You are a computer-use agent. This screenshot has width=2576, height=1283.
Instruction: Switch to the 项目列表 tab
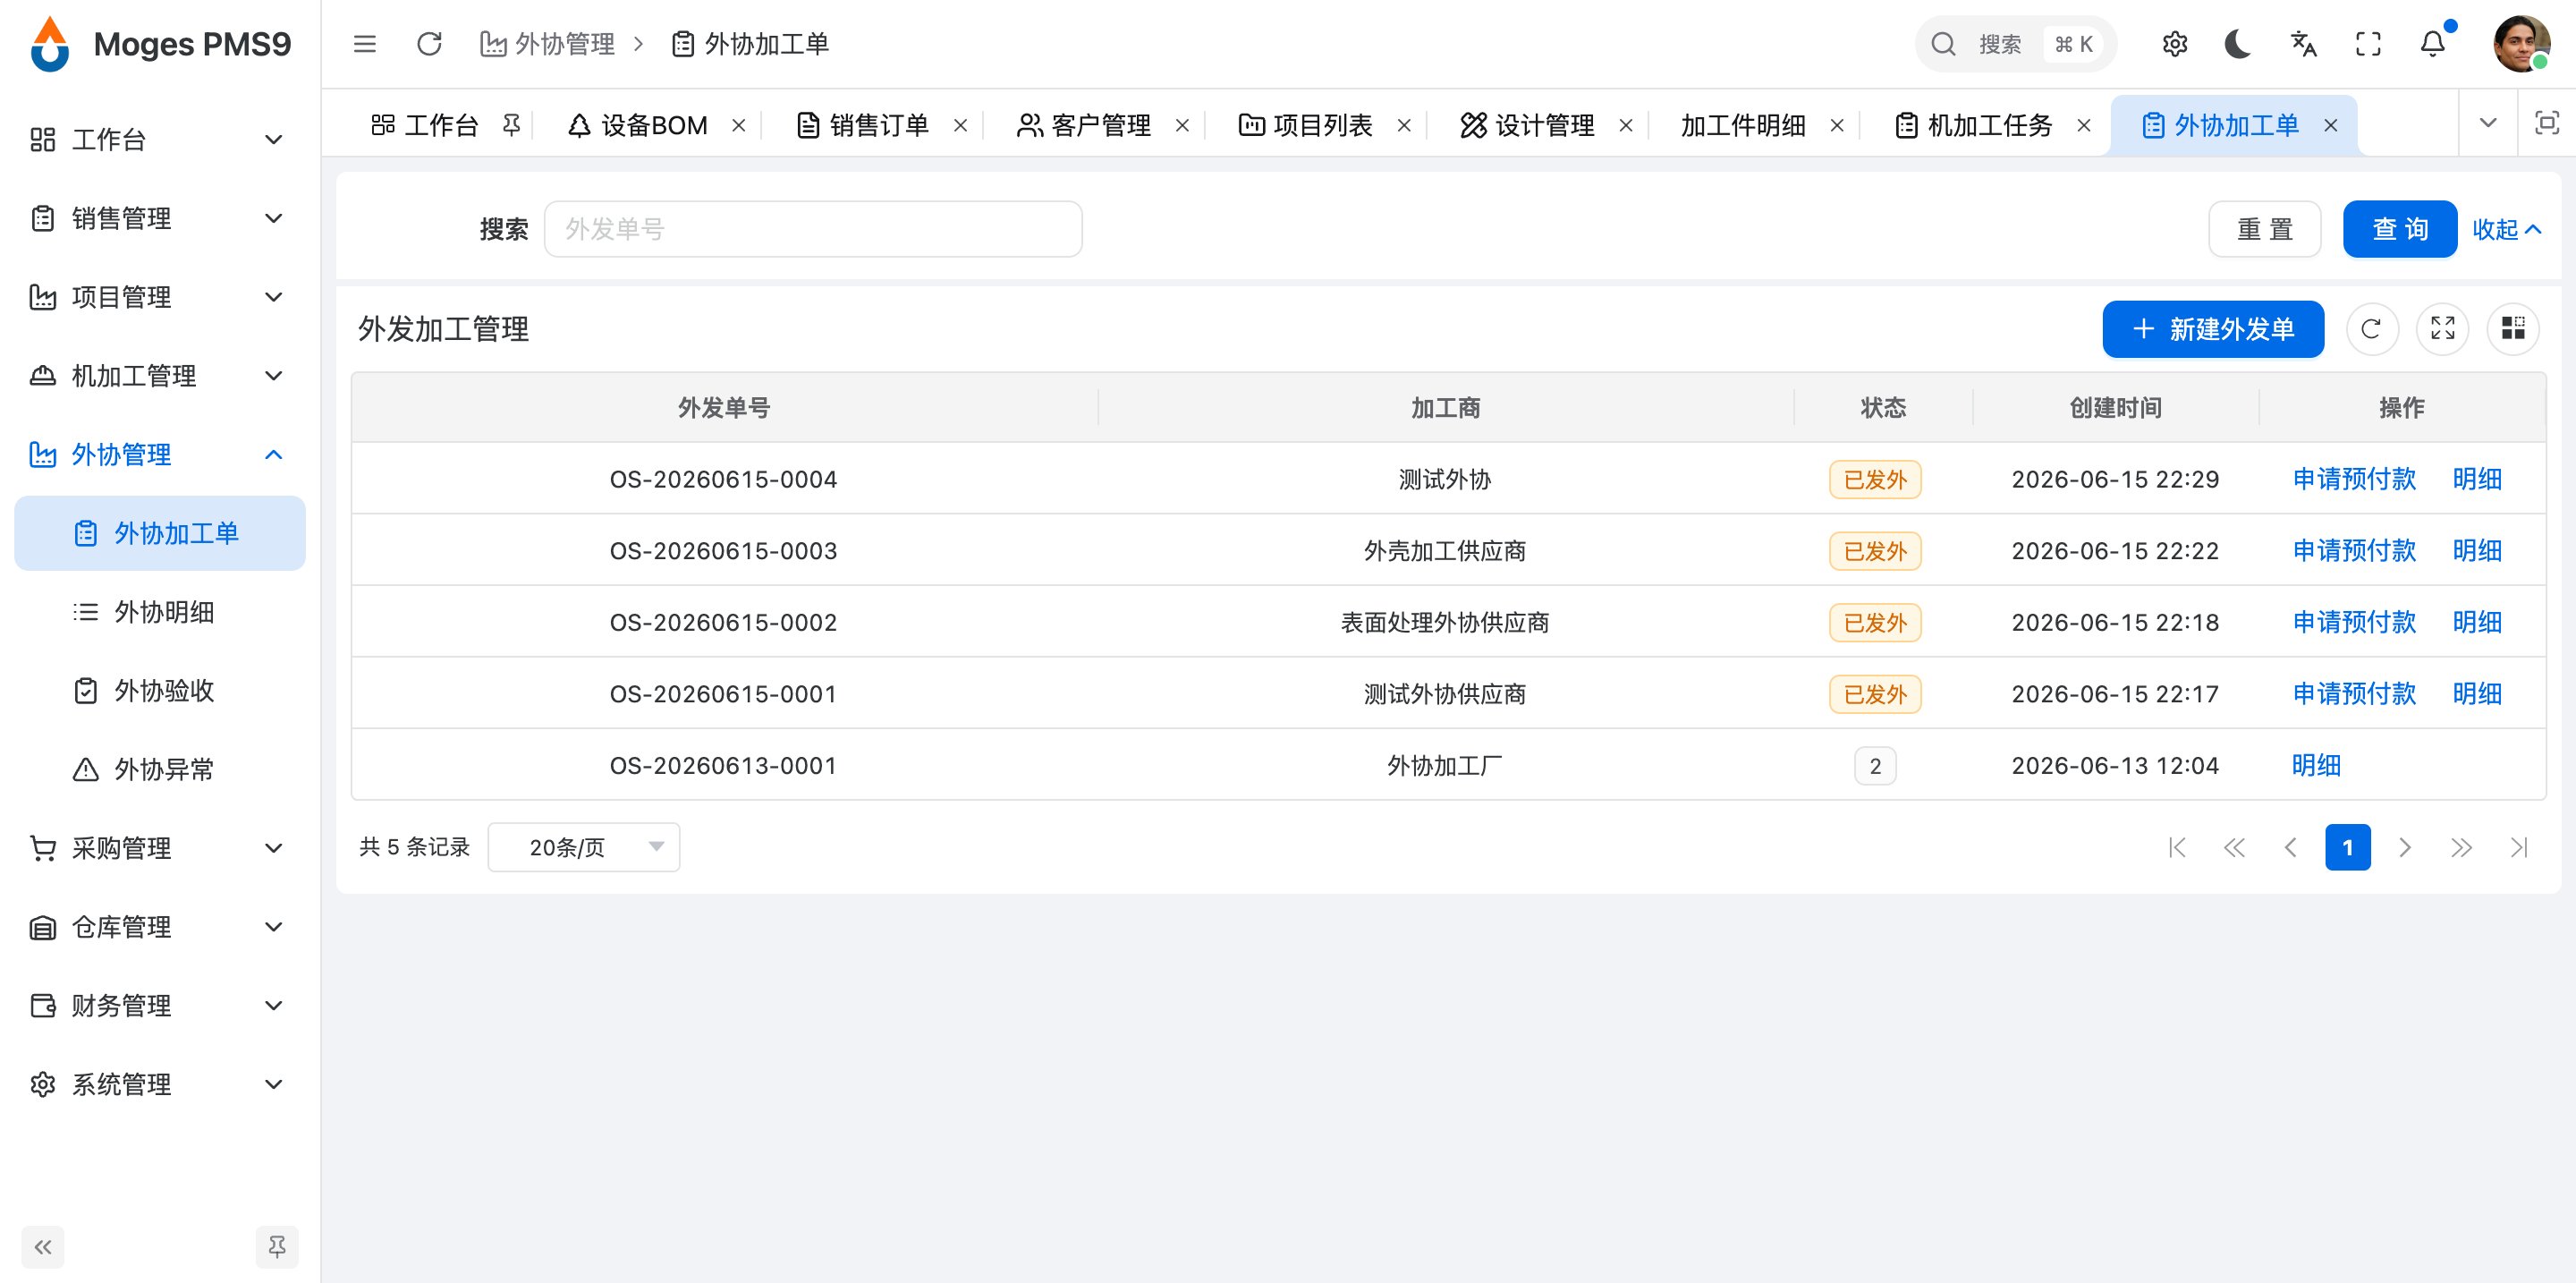(1306, 125)
